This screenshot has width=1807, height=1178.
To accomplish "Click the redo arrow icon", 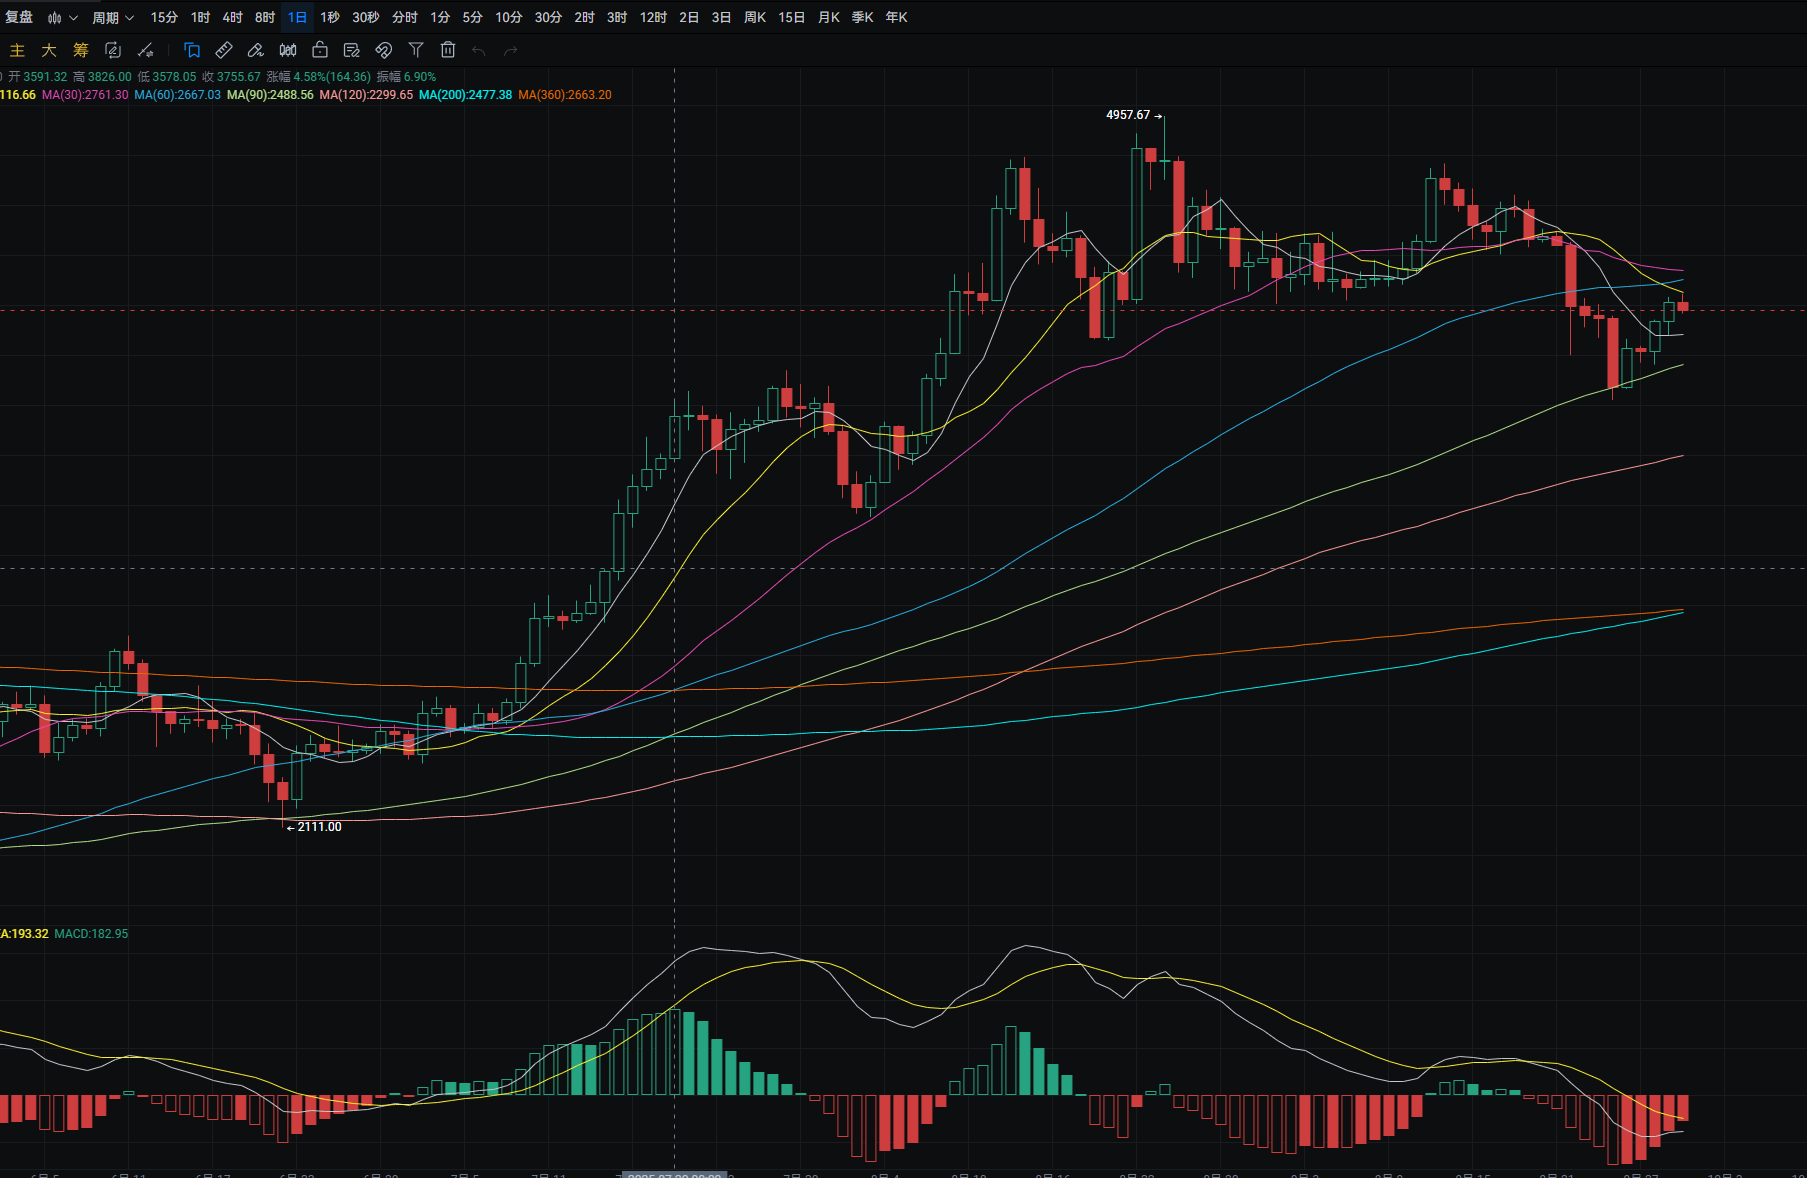I will [x=511, y=50].
